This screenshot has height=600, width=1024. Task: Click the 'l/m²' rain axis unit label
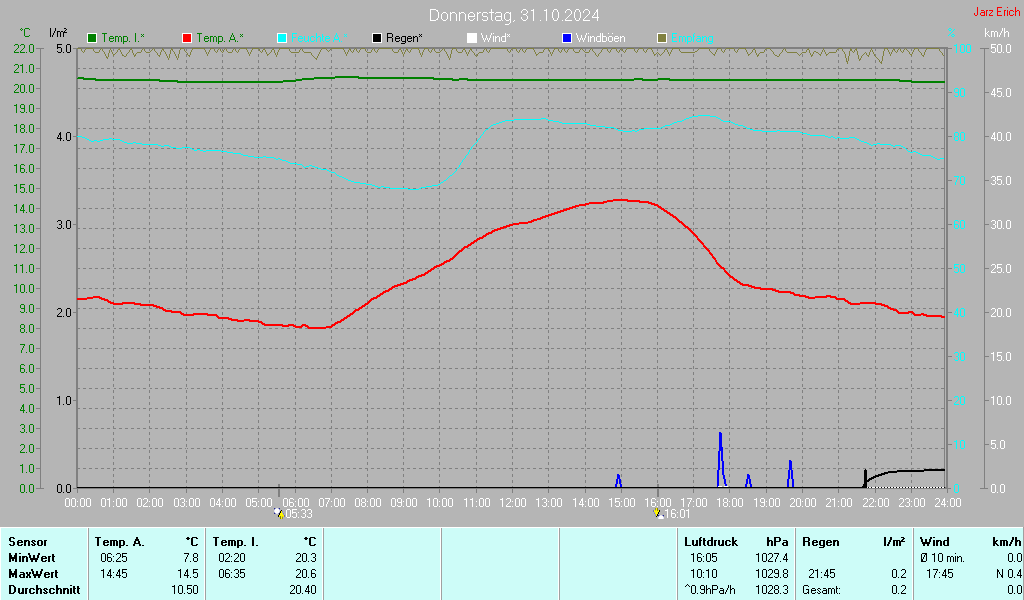pyautogui.click(x=58, y=33)
